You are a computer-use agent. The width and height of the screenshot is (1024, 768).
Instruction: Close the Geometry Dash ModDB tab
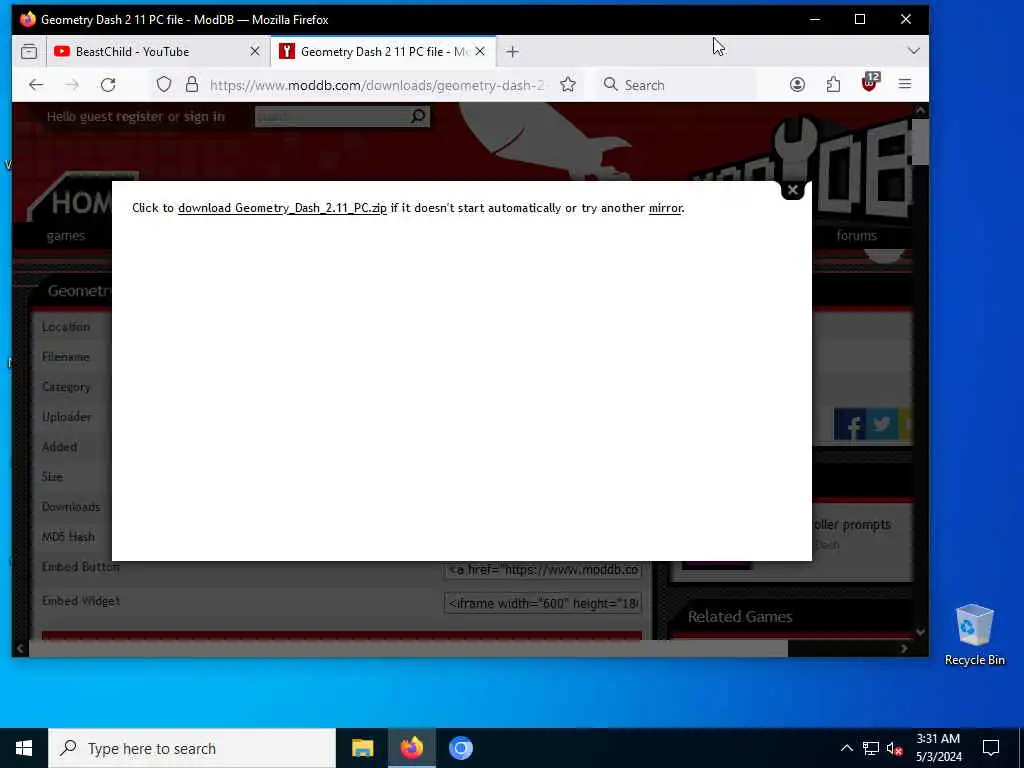pyautogui.click(x=480, y=51)
